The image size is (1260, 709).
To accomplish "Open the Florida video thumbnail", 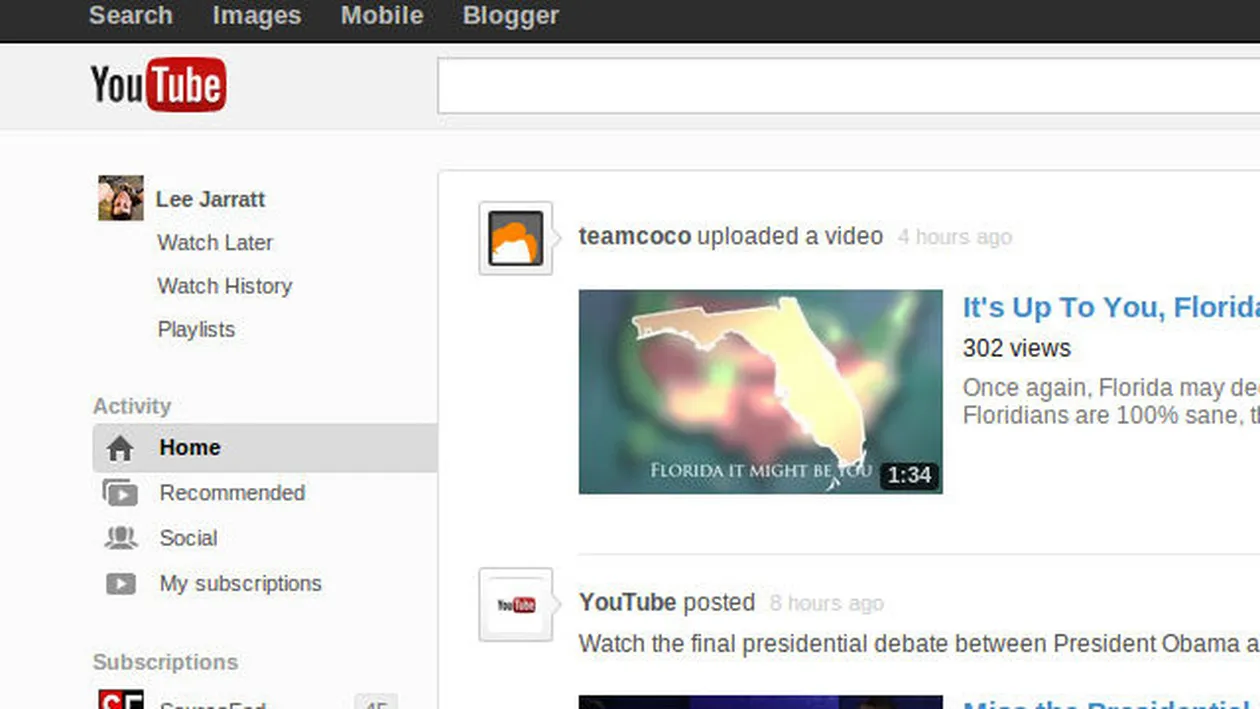I will [760, 391].
